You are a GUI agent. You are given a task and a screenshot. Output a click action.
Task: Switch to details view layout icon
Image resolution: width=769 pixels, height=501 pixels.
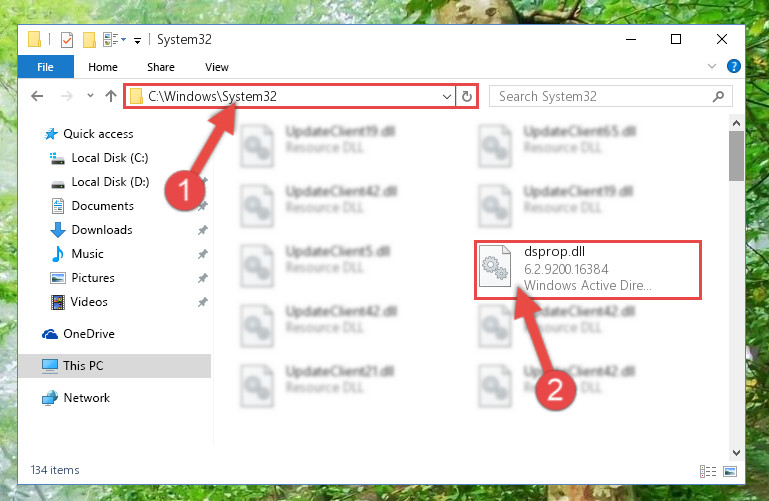click(707, 471)
